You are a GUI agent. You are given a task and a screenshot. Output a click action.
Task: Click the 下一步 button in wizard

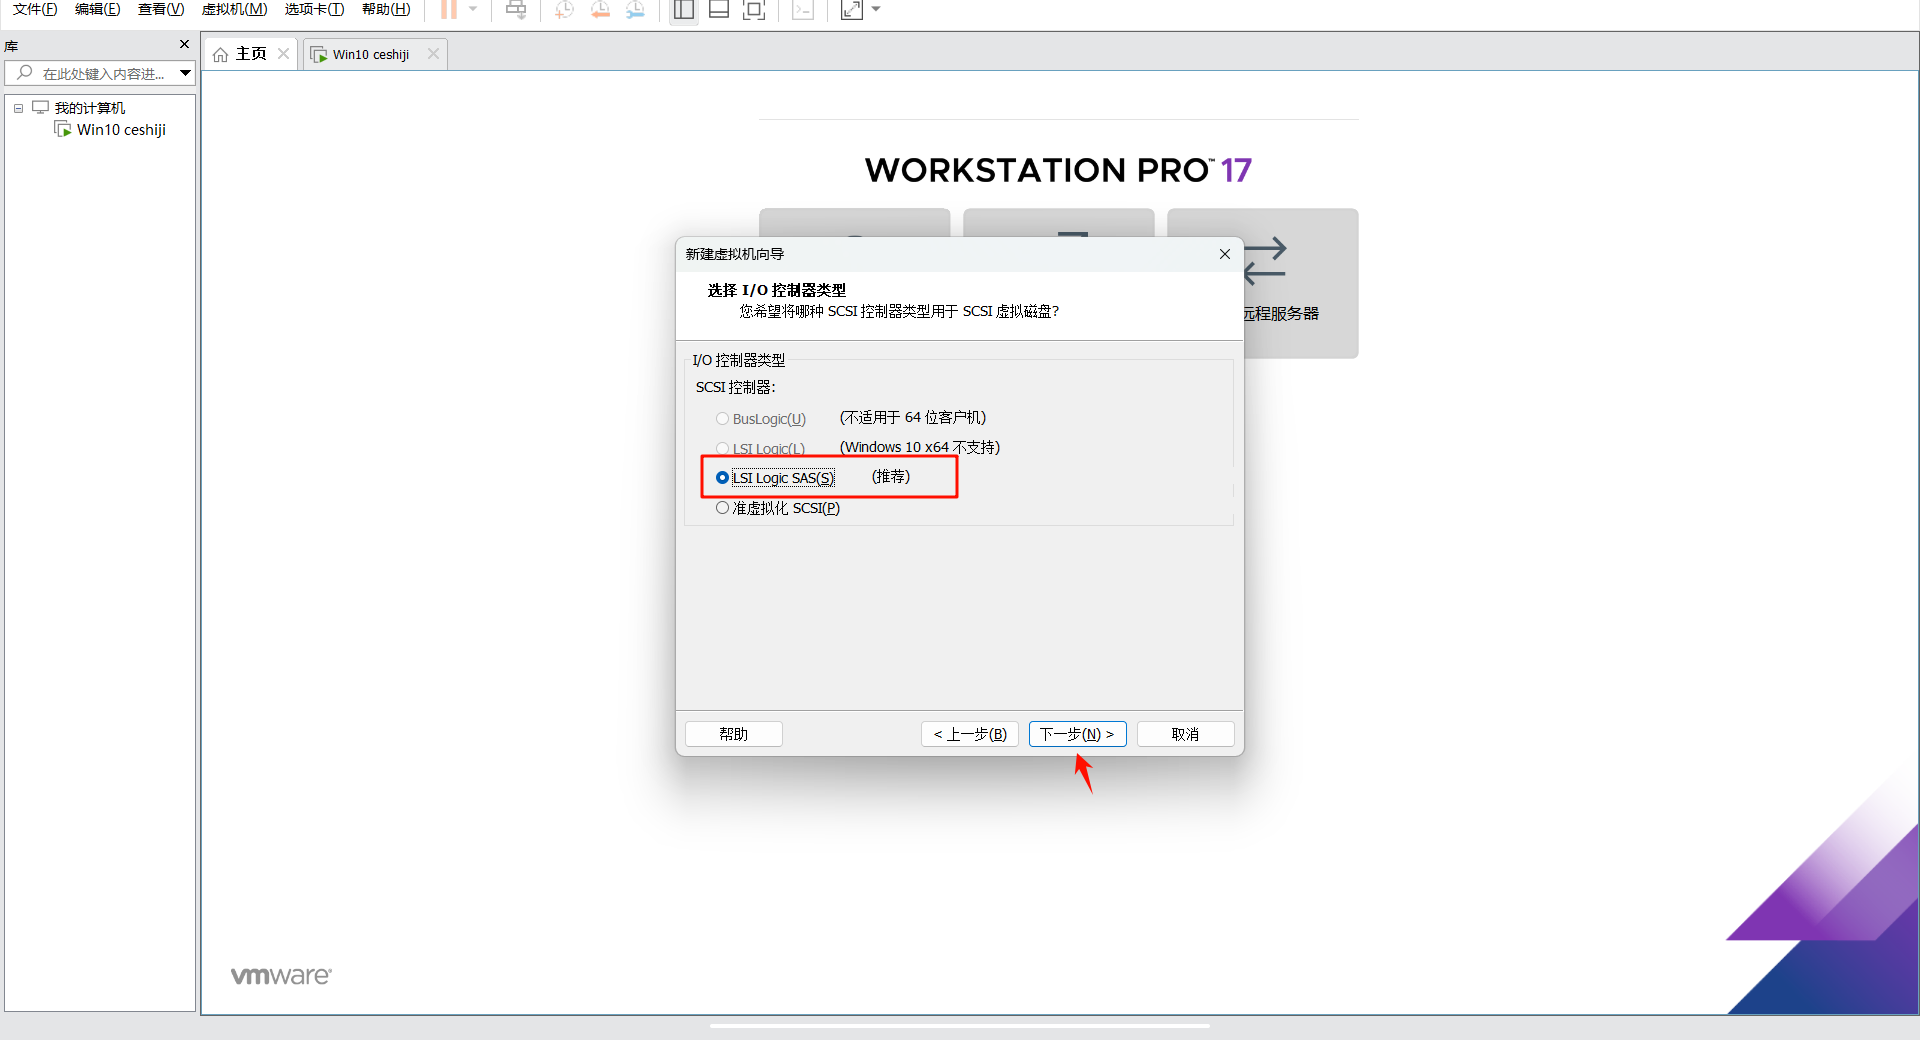(1077, 734)
